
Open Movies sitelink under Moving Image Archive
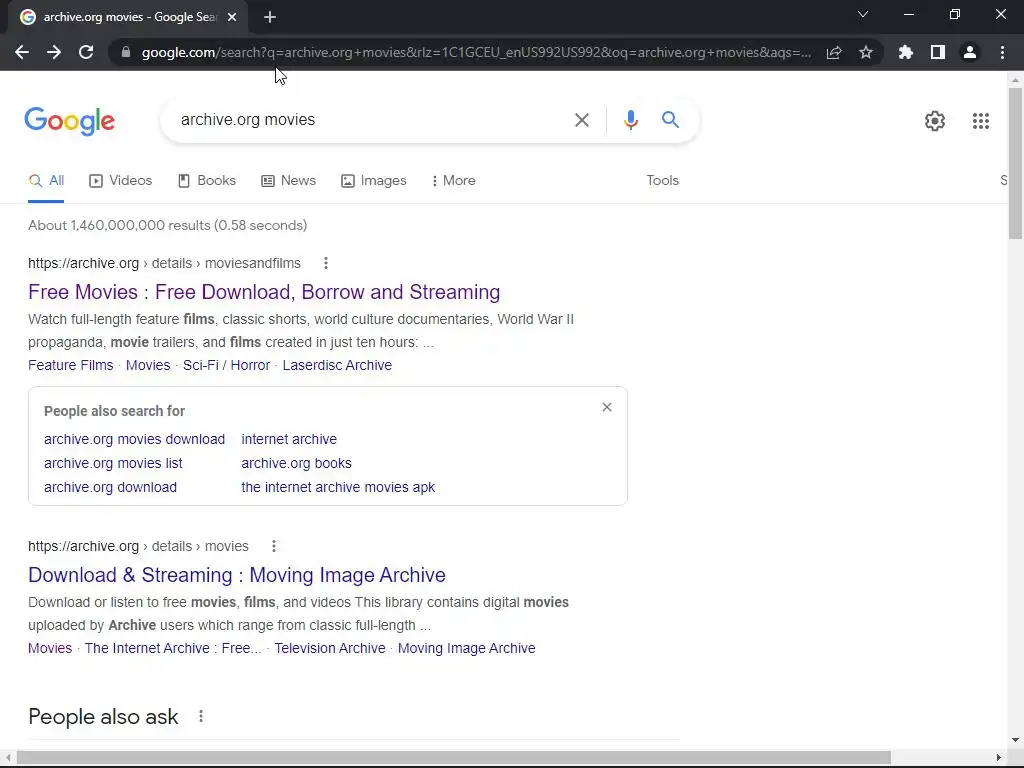50,648
